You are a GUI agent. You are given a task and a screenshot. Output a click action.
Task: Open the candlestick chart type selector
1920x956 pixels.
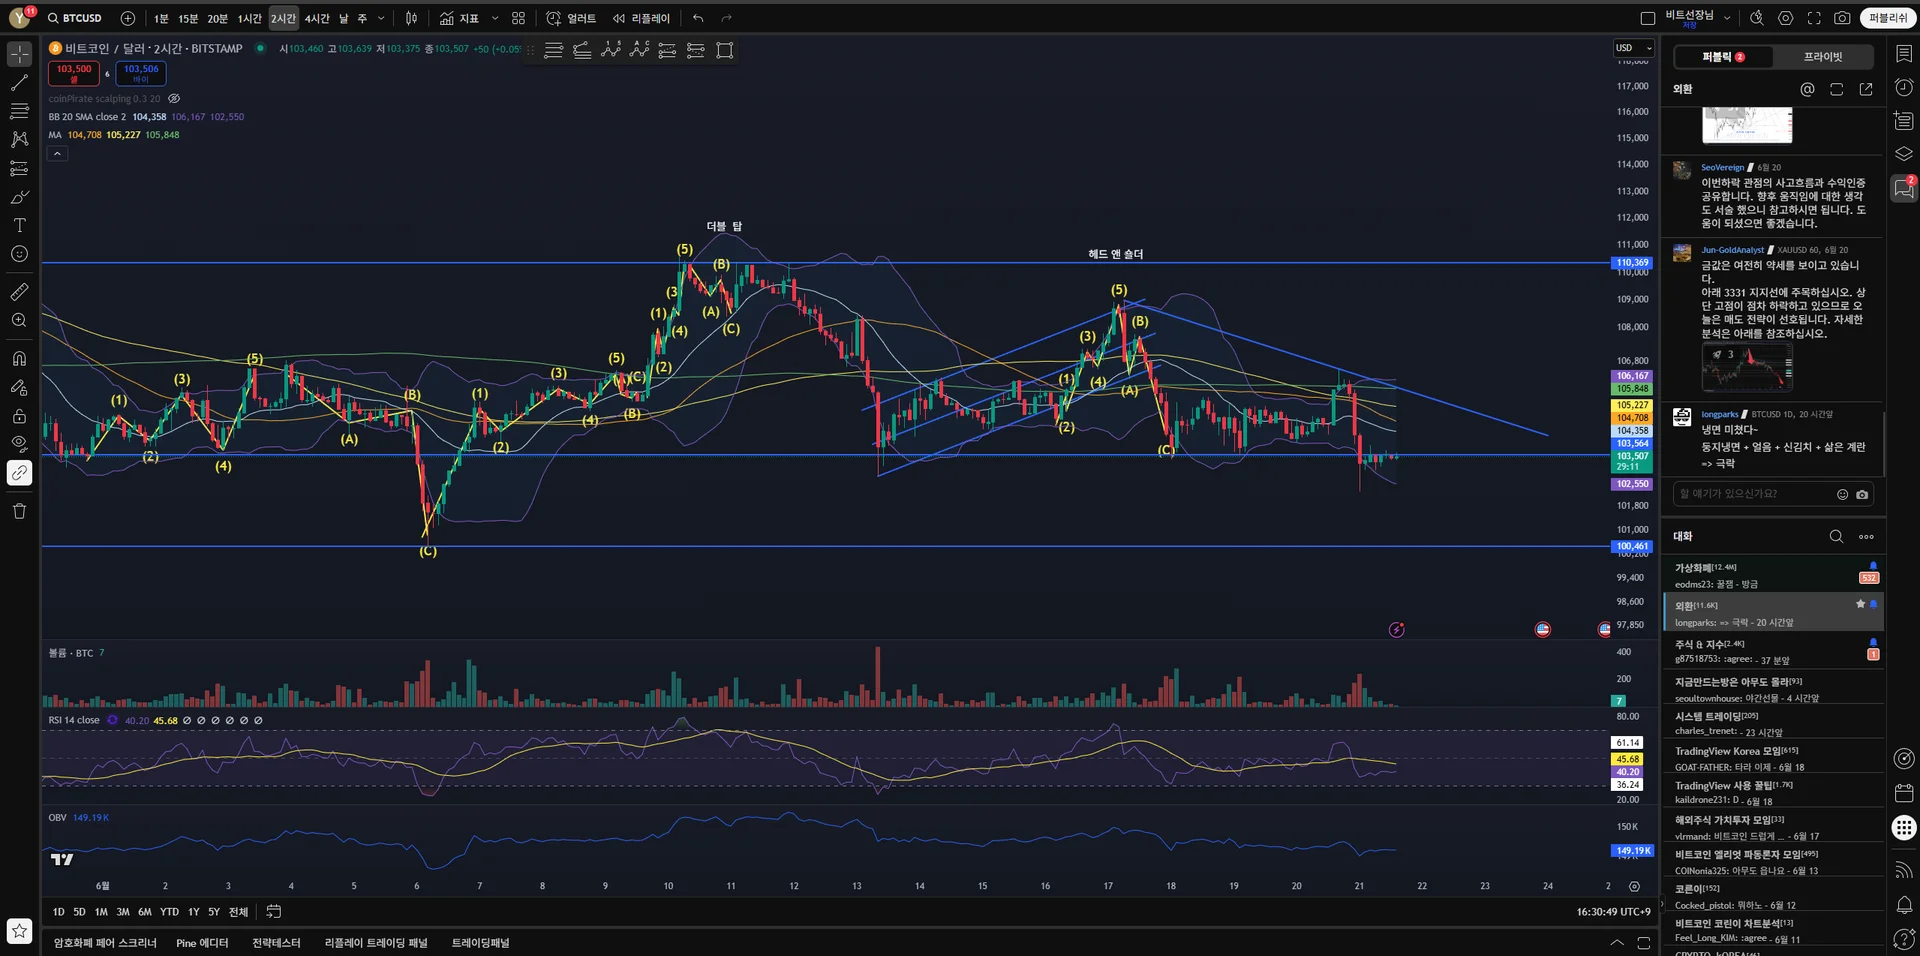tap(411, 18)
